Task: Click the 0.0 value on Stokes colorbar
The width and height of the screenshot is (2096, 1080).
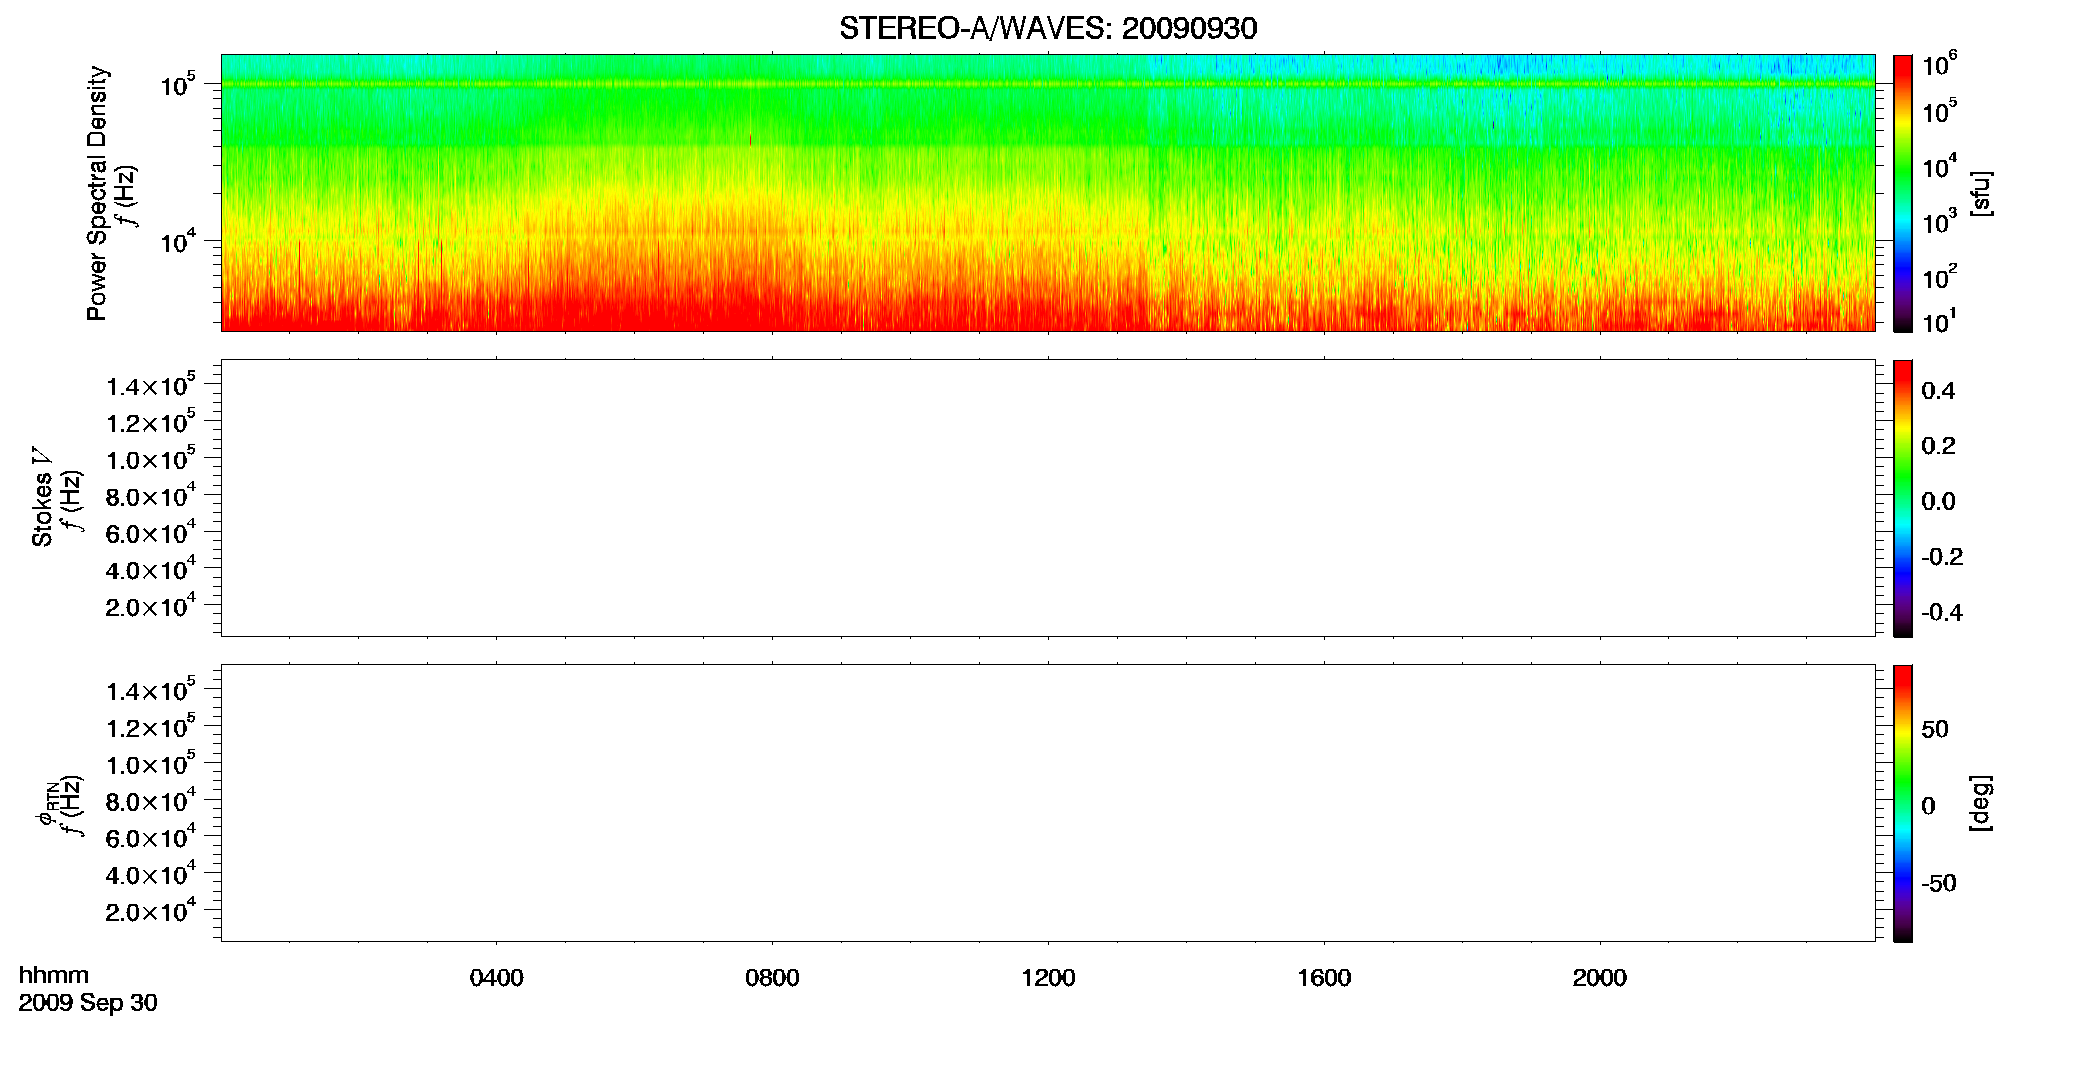Action: click(x=1938, y=502)
